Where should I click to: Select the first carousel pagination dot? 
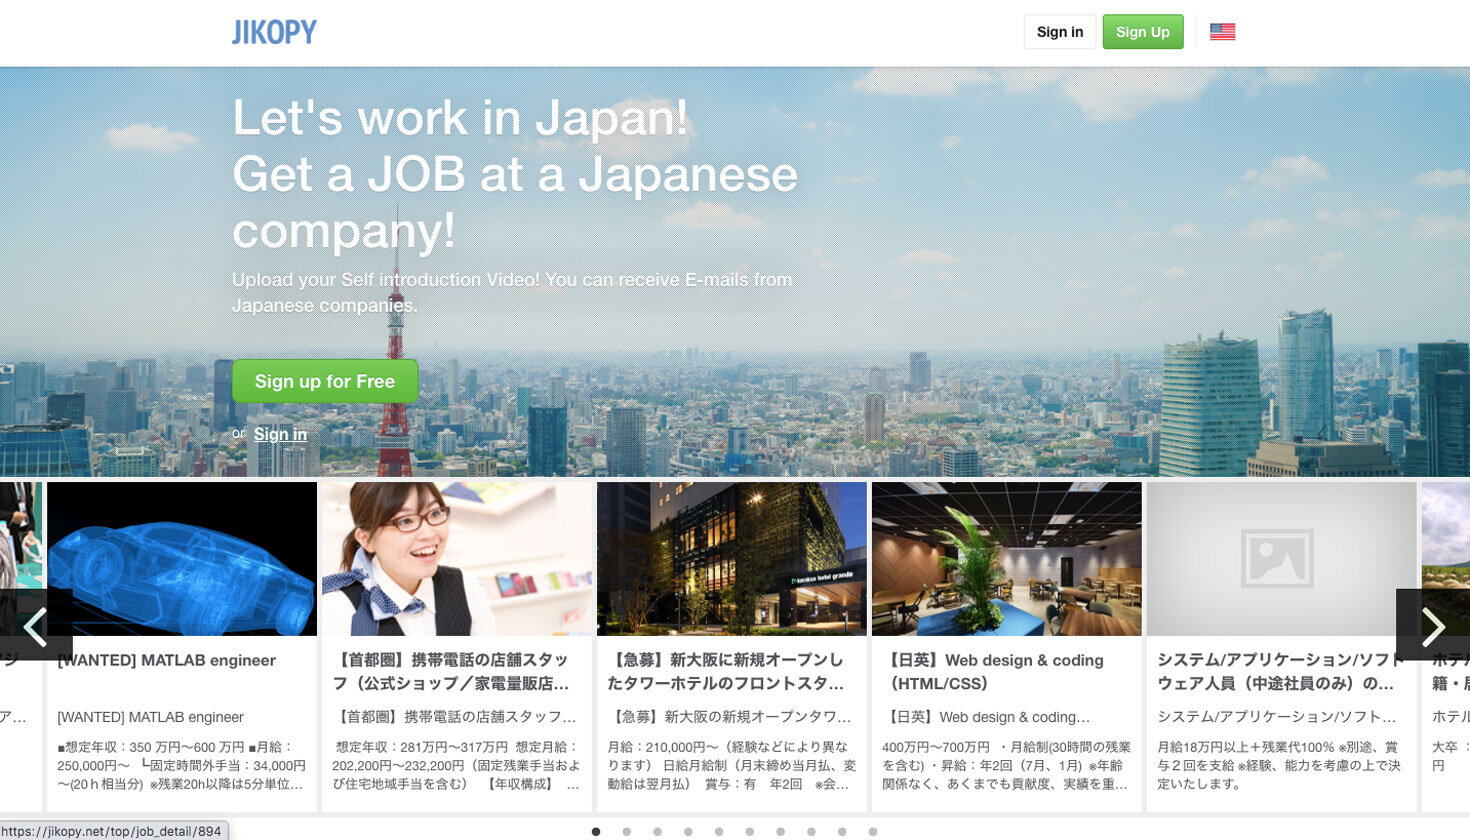coord(596,831)
